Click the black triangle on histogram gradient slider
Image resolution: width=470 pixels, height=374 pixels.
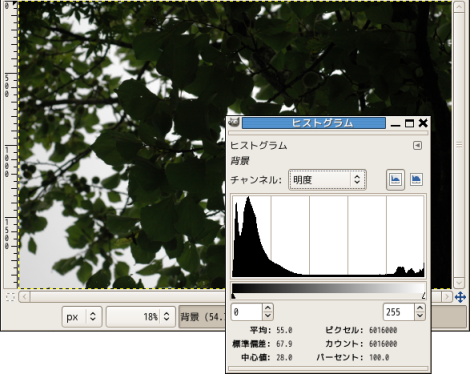233,296
